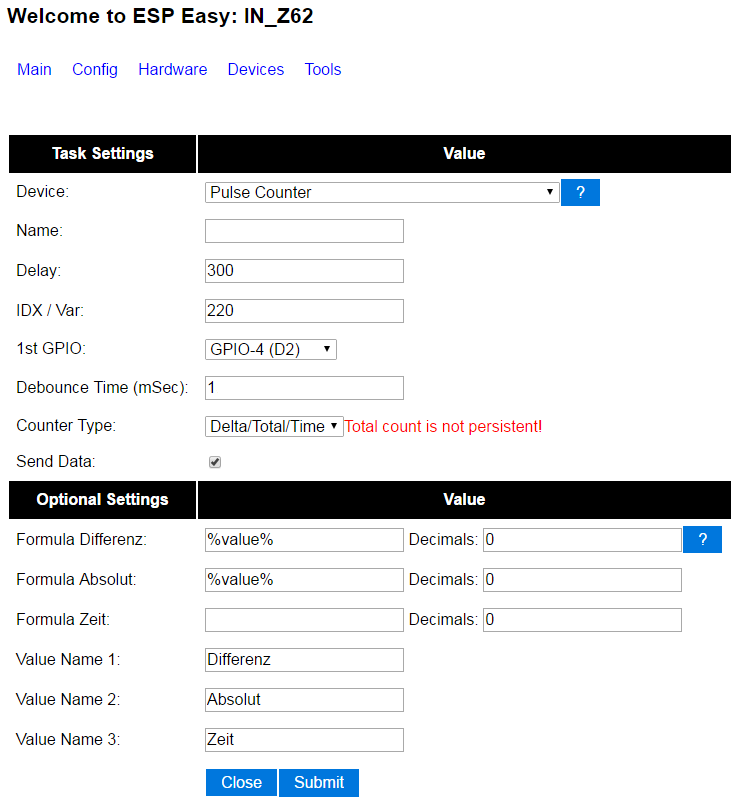750x807 pixels.
Task: Select the IDX / Var input field
Action: point(304,311)
